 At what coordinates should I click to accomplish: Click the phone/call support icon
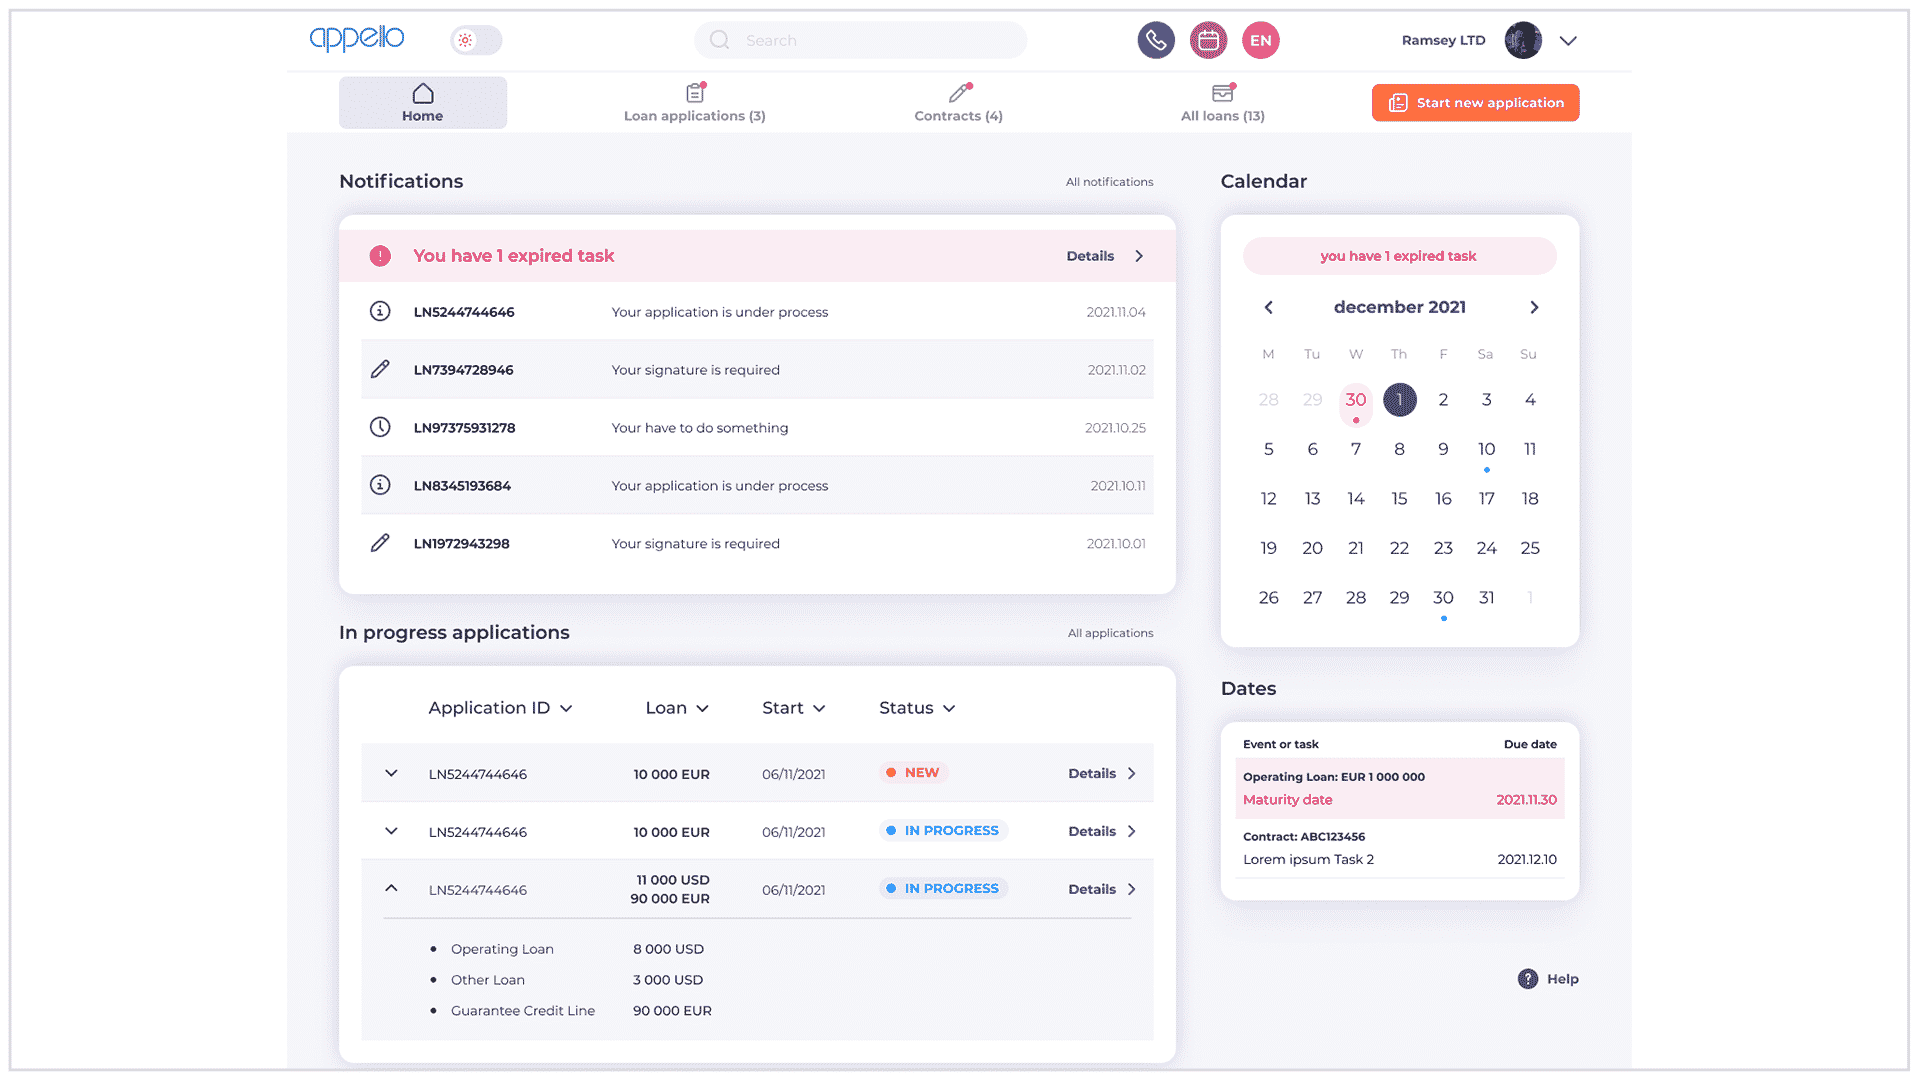pos(1155,40)
